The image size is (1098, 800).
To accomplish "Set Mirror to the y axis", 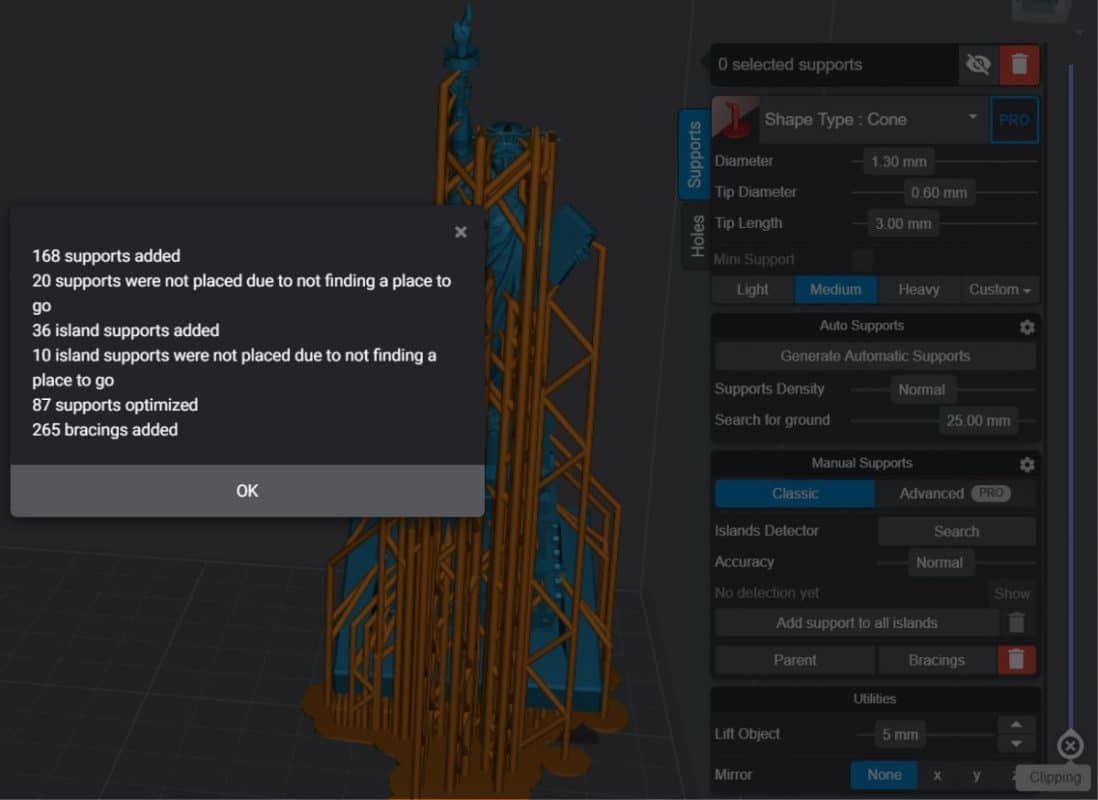I will click(976, 775).
